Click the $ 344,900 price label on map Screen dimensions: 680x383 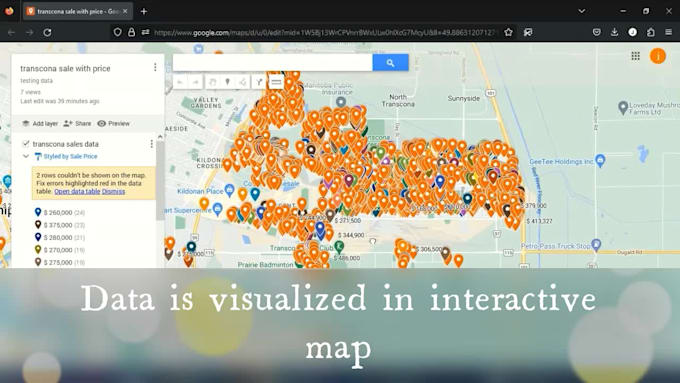(351, 235)
